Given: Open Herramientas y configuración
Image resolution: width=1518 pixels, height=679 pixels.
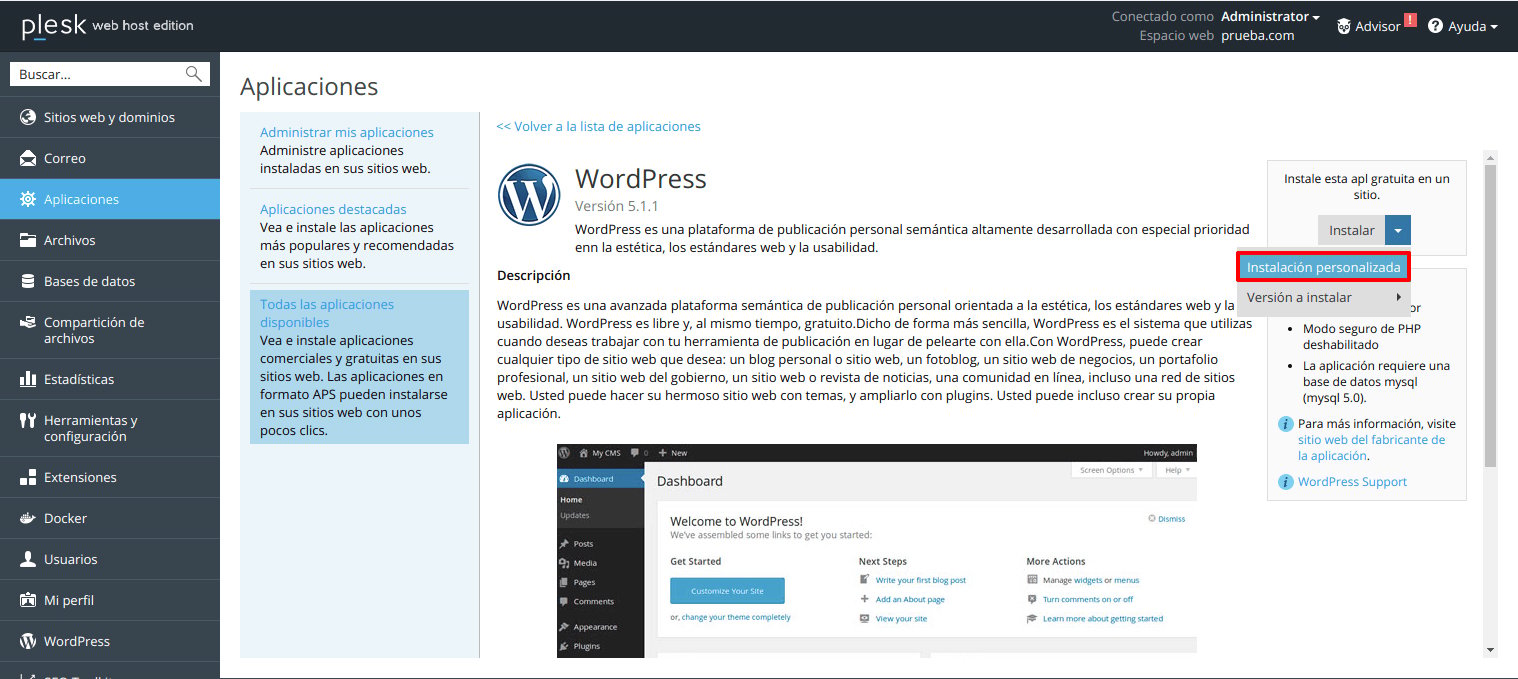Looking at the screenshot, I should tap(110, 428).
